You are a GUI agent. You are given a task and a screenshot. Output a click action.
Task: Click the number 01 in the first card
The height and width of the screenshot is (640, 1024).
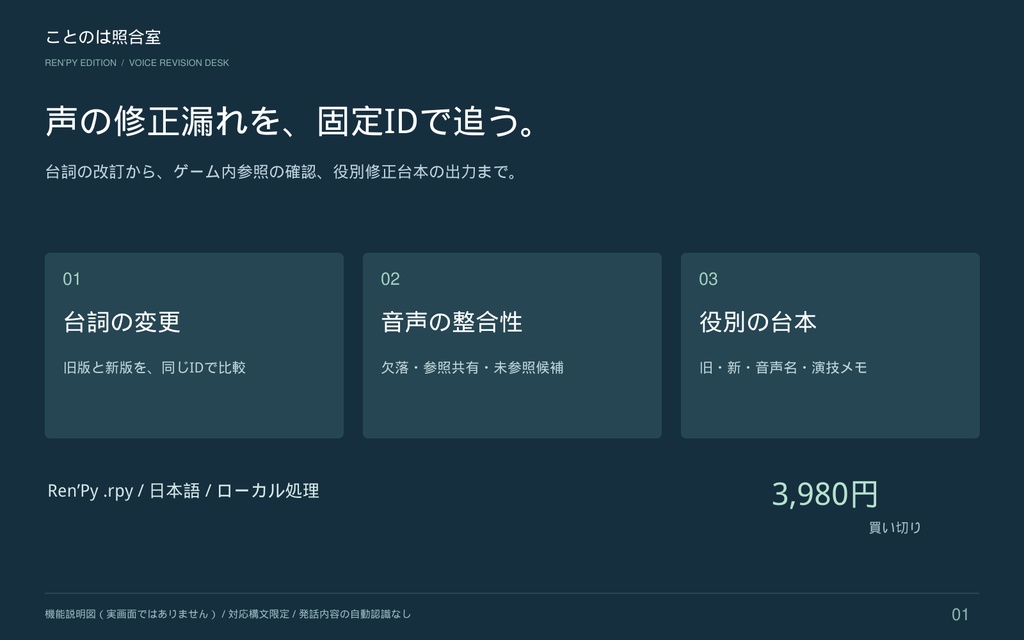coord(71,280)
